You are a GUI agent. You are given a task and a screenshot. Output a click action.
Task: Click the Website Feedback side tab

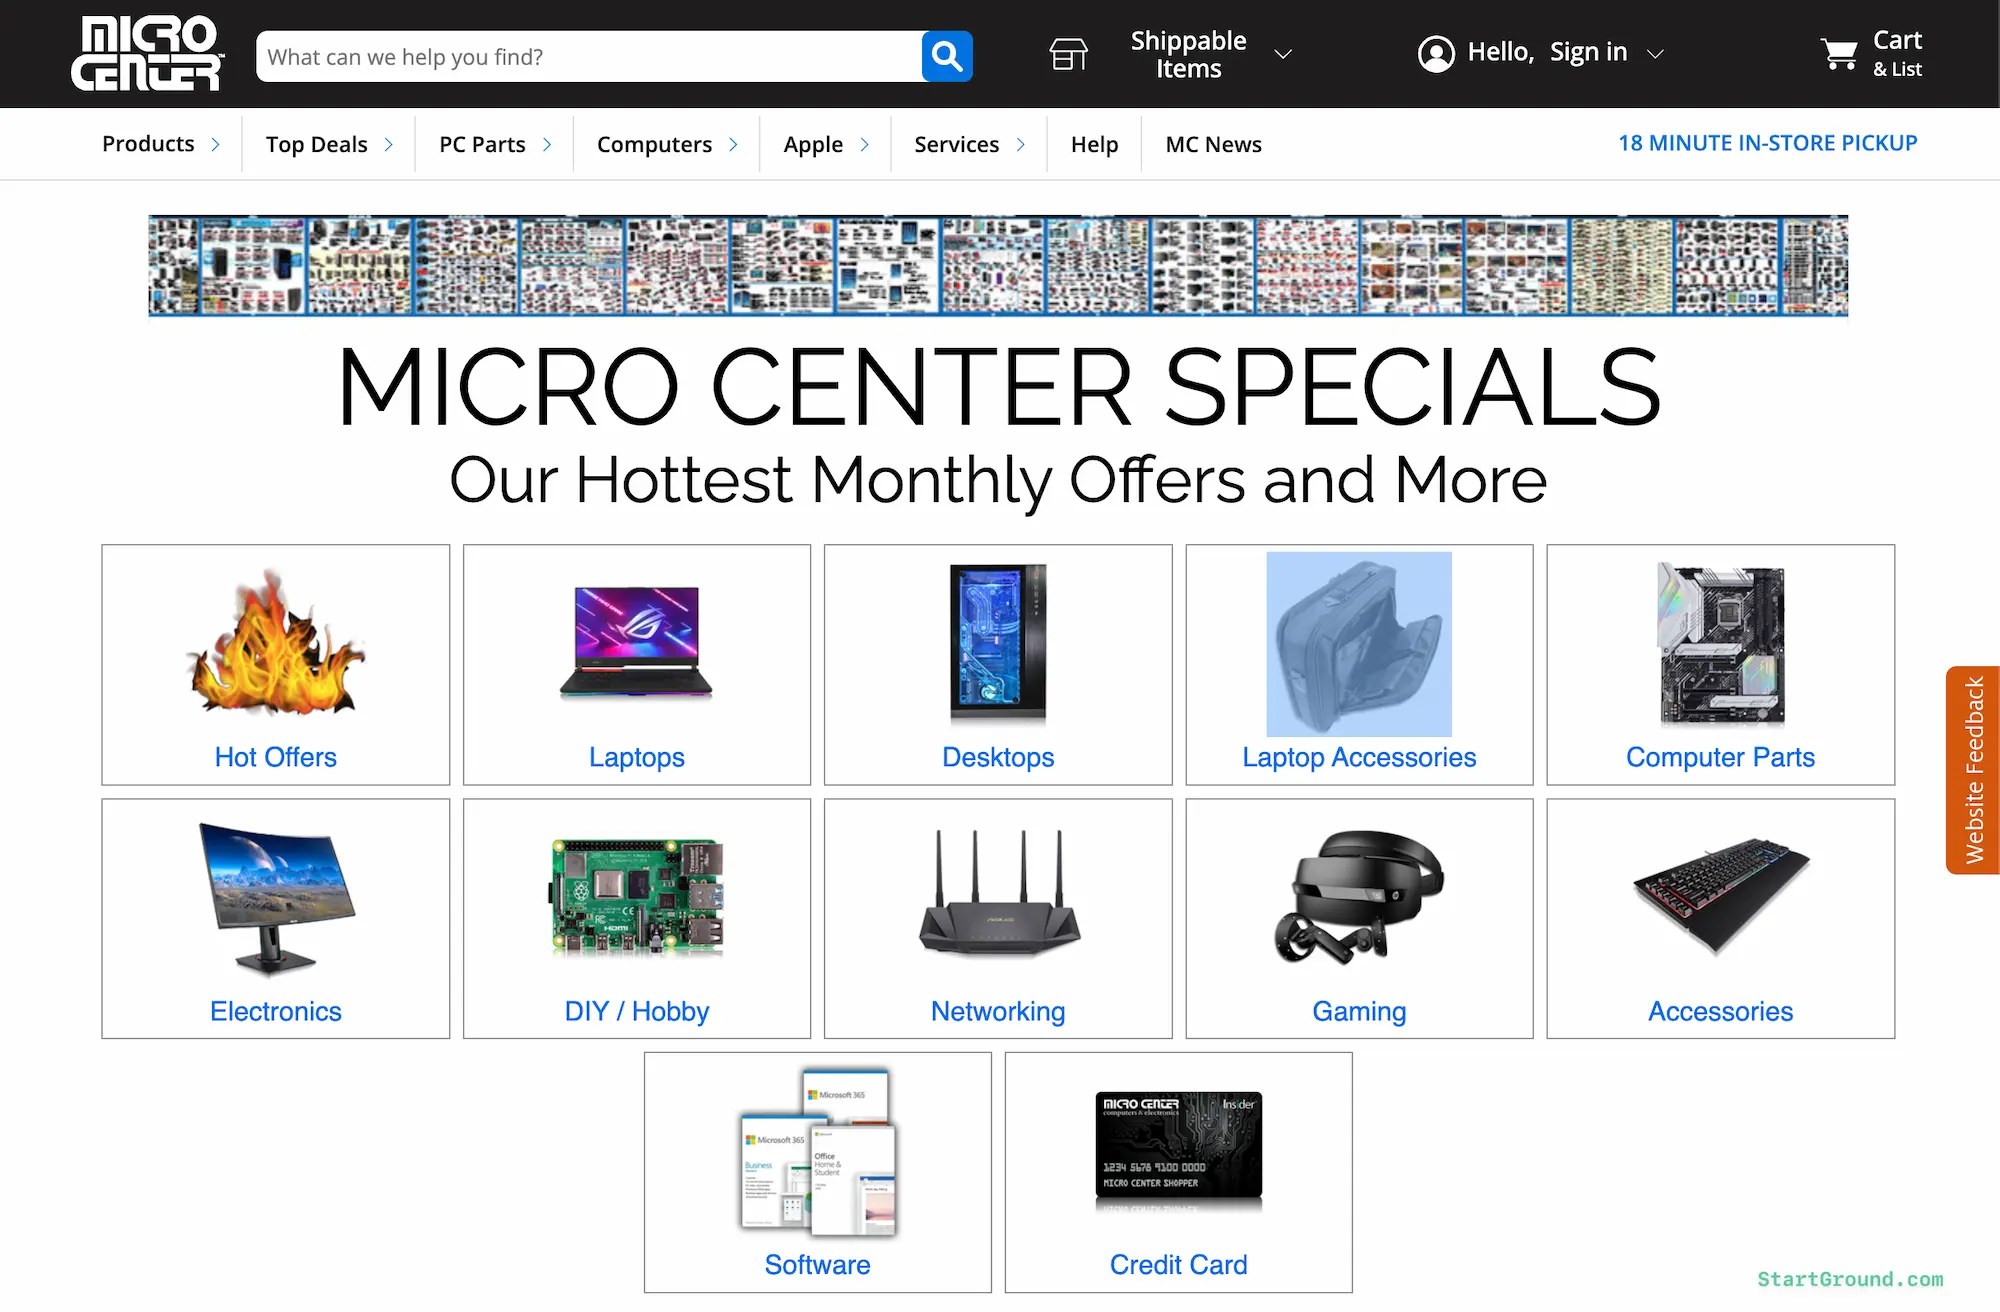tap(1972, 770)
